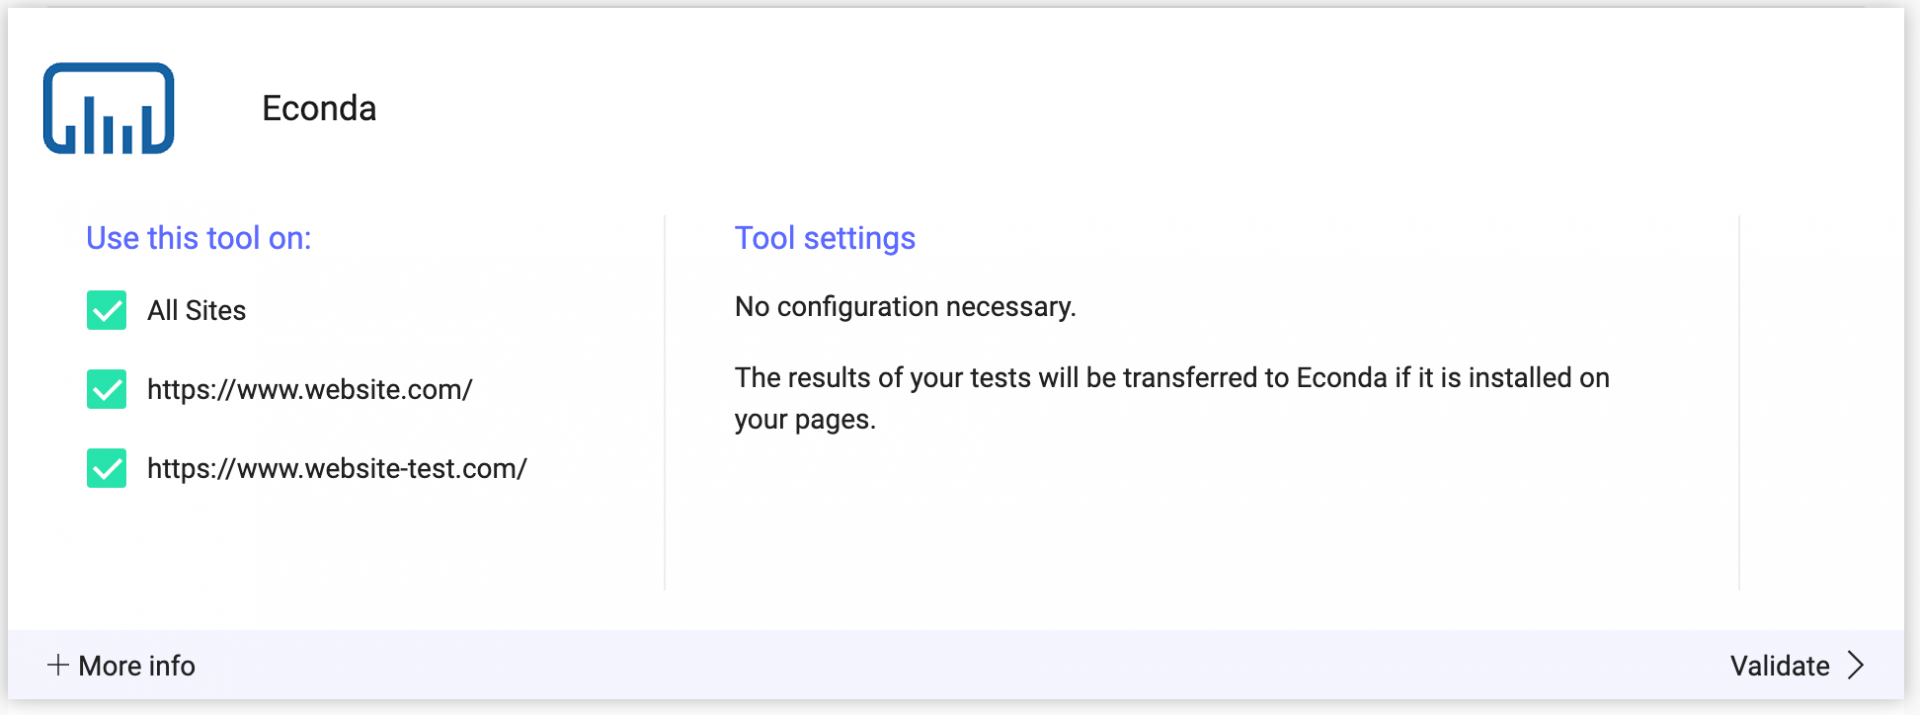Click the green checkmark next to All Sites
1920x715 pixels.
pos(106,310)
